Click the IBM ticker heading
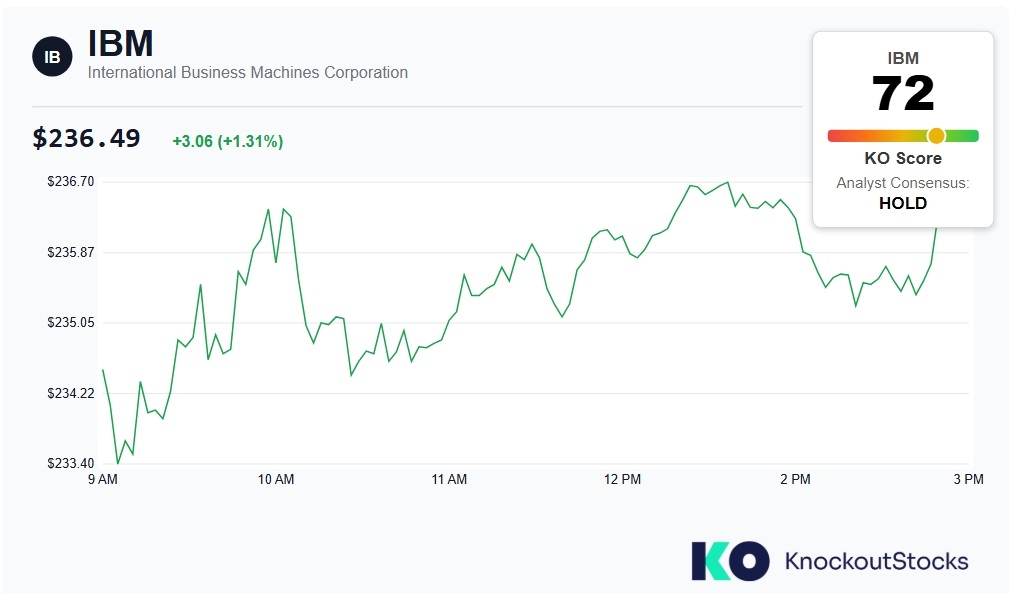This screenshot has width=1019, height=593. (x=120, y=44)
